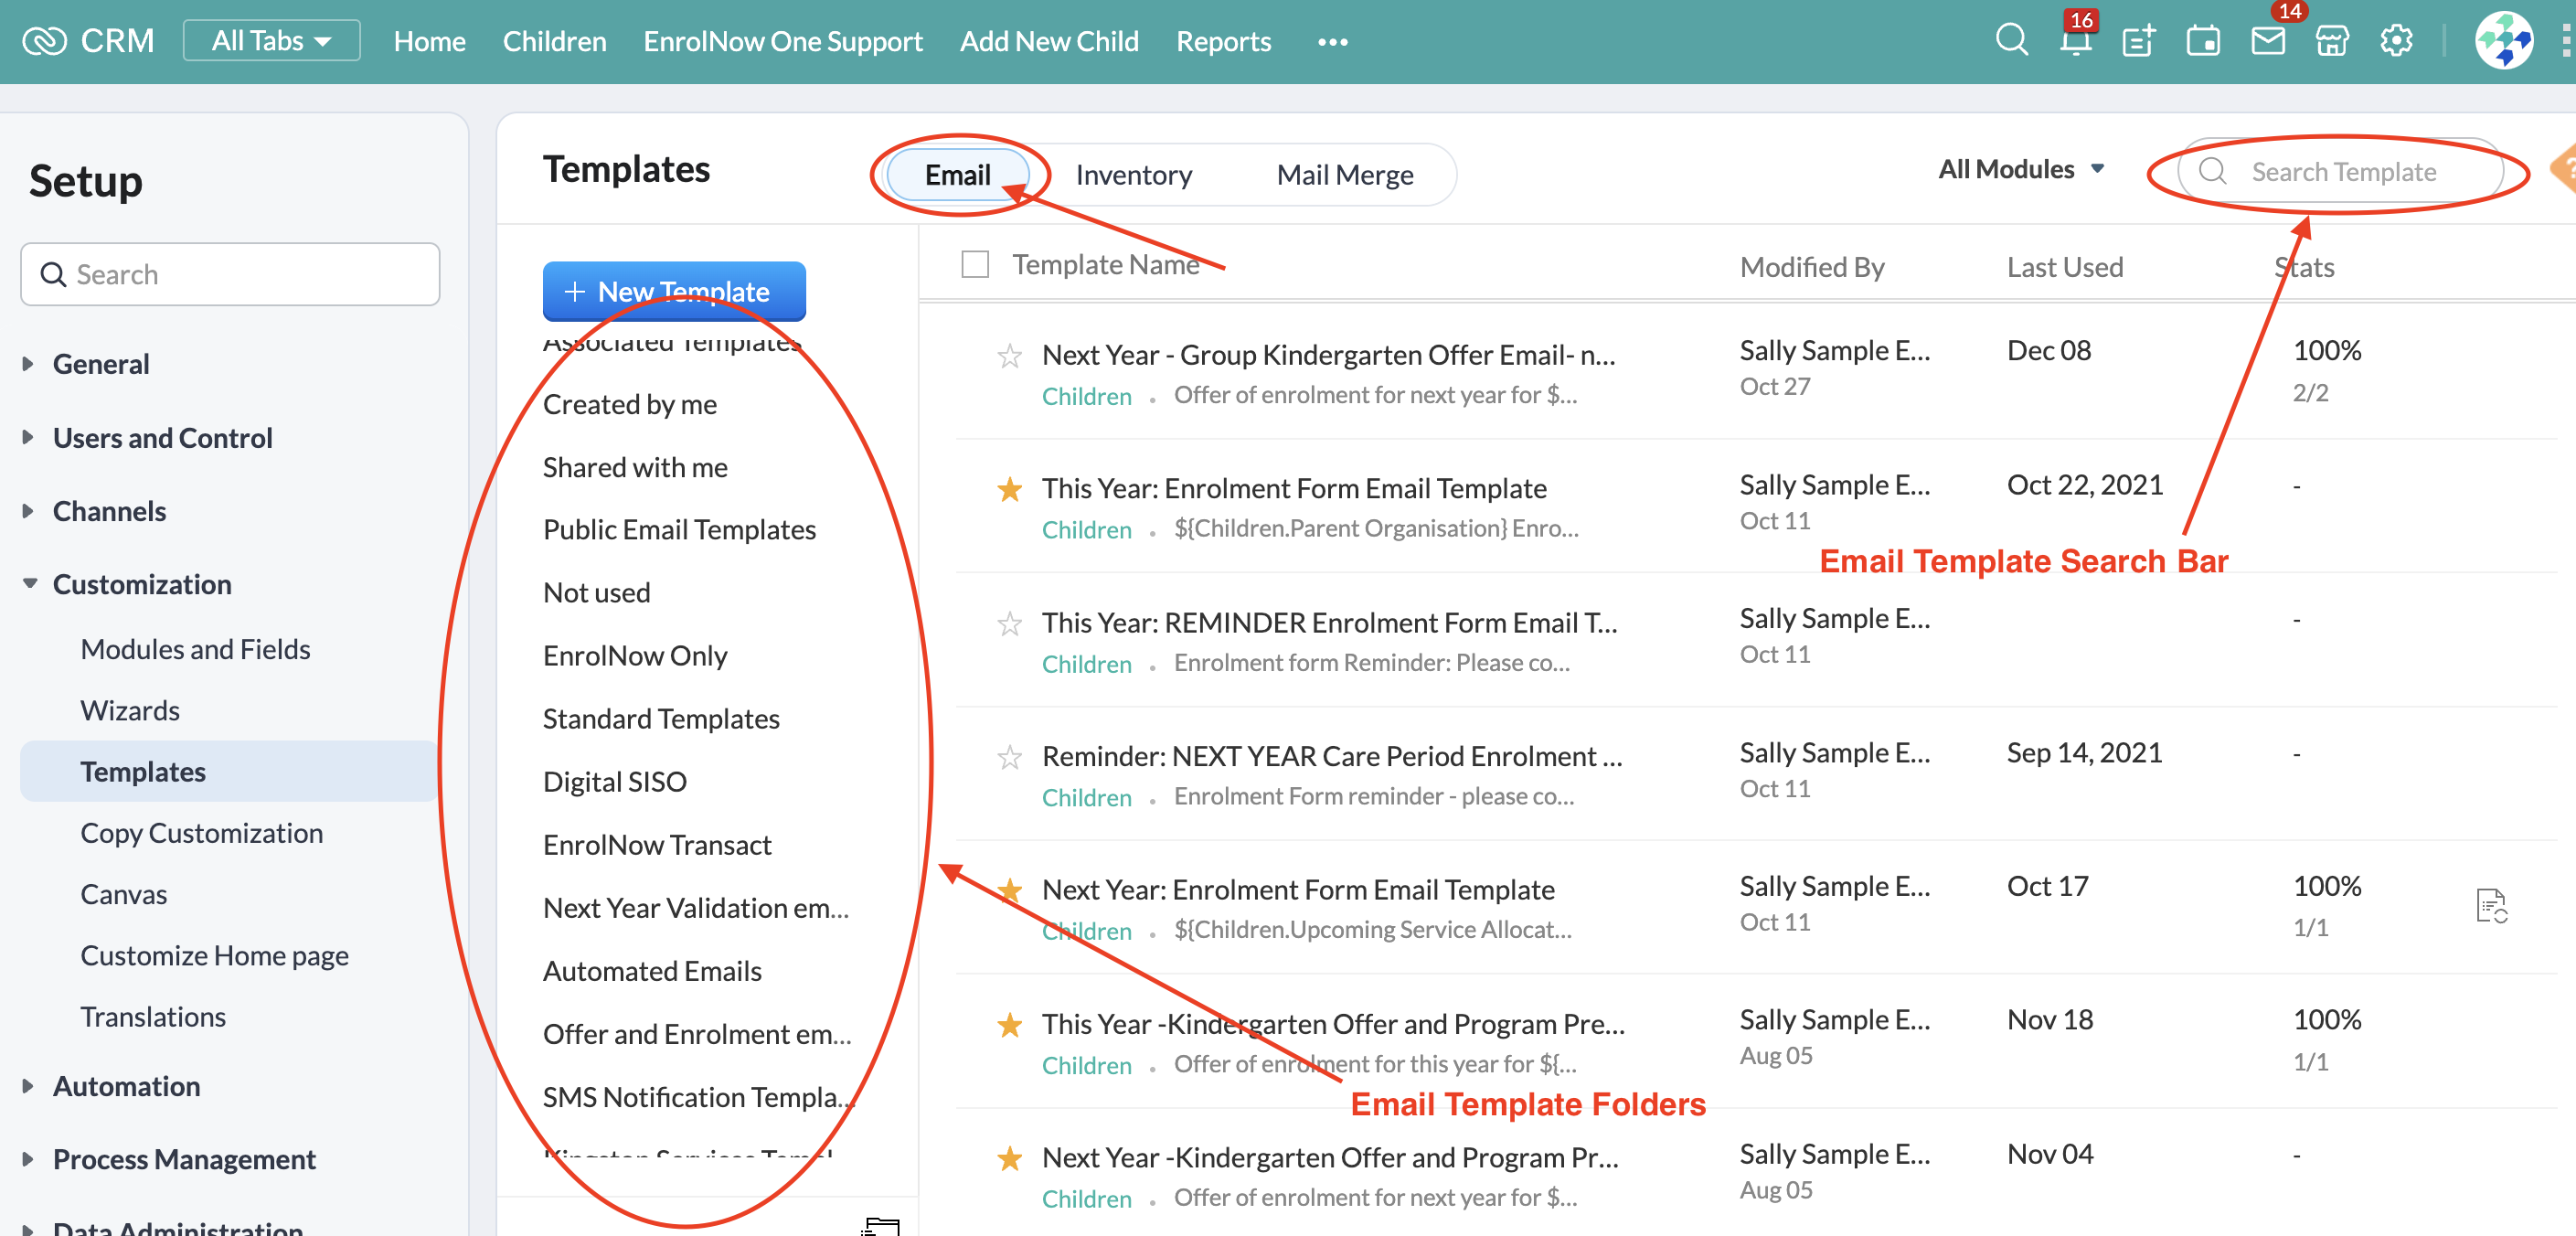Unstar This Year Enrolment Form Email Template
The image size is (2576, 1236).
pos(1010,489)
